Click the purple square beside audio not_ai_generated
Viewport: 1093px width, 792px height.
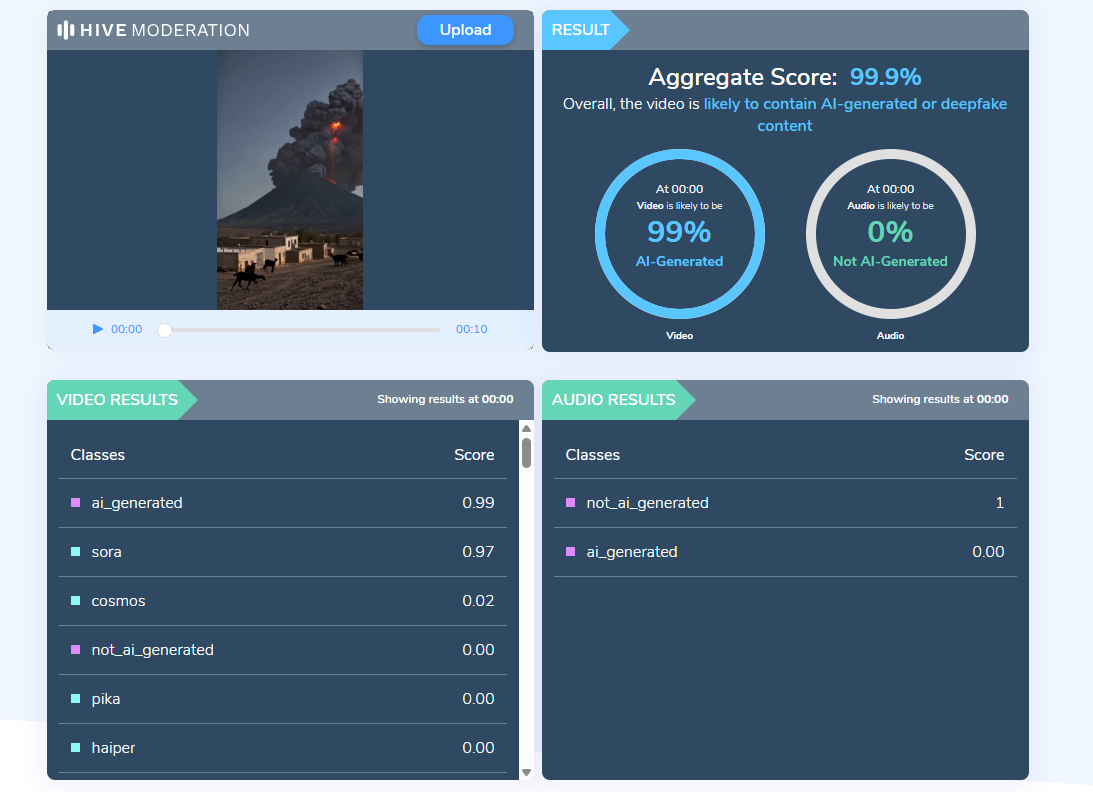[571, 503]
